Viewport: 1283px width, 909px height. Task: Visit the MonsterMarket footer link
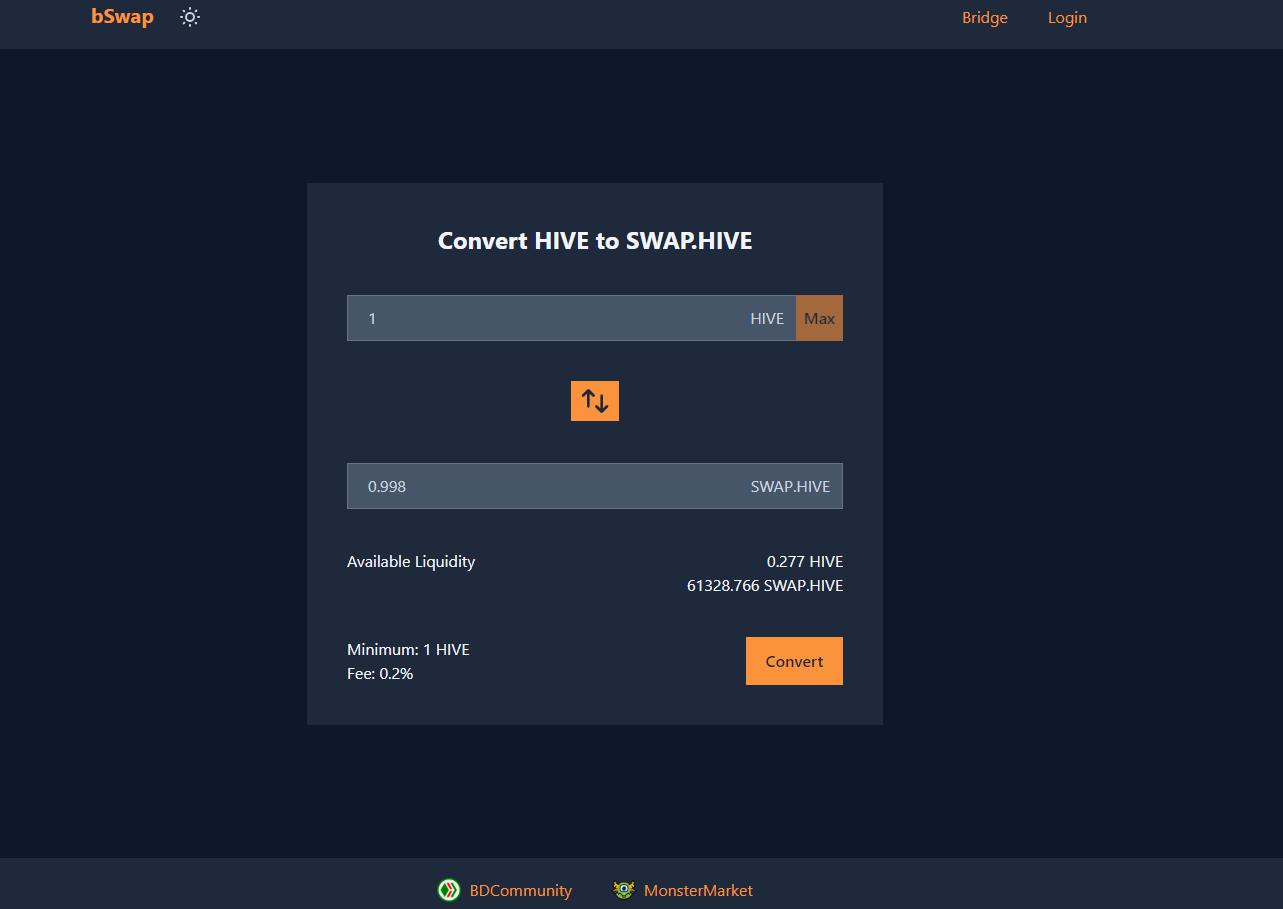point(698,890)
